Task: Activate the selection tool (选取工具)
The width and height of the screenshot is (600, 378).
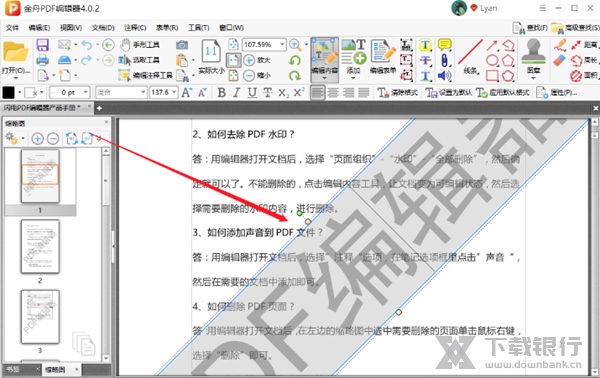Action: 139,60
